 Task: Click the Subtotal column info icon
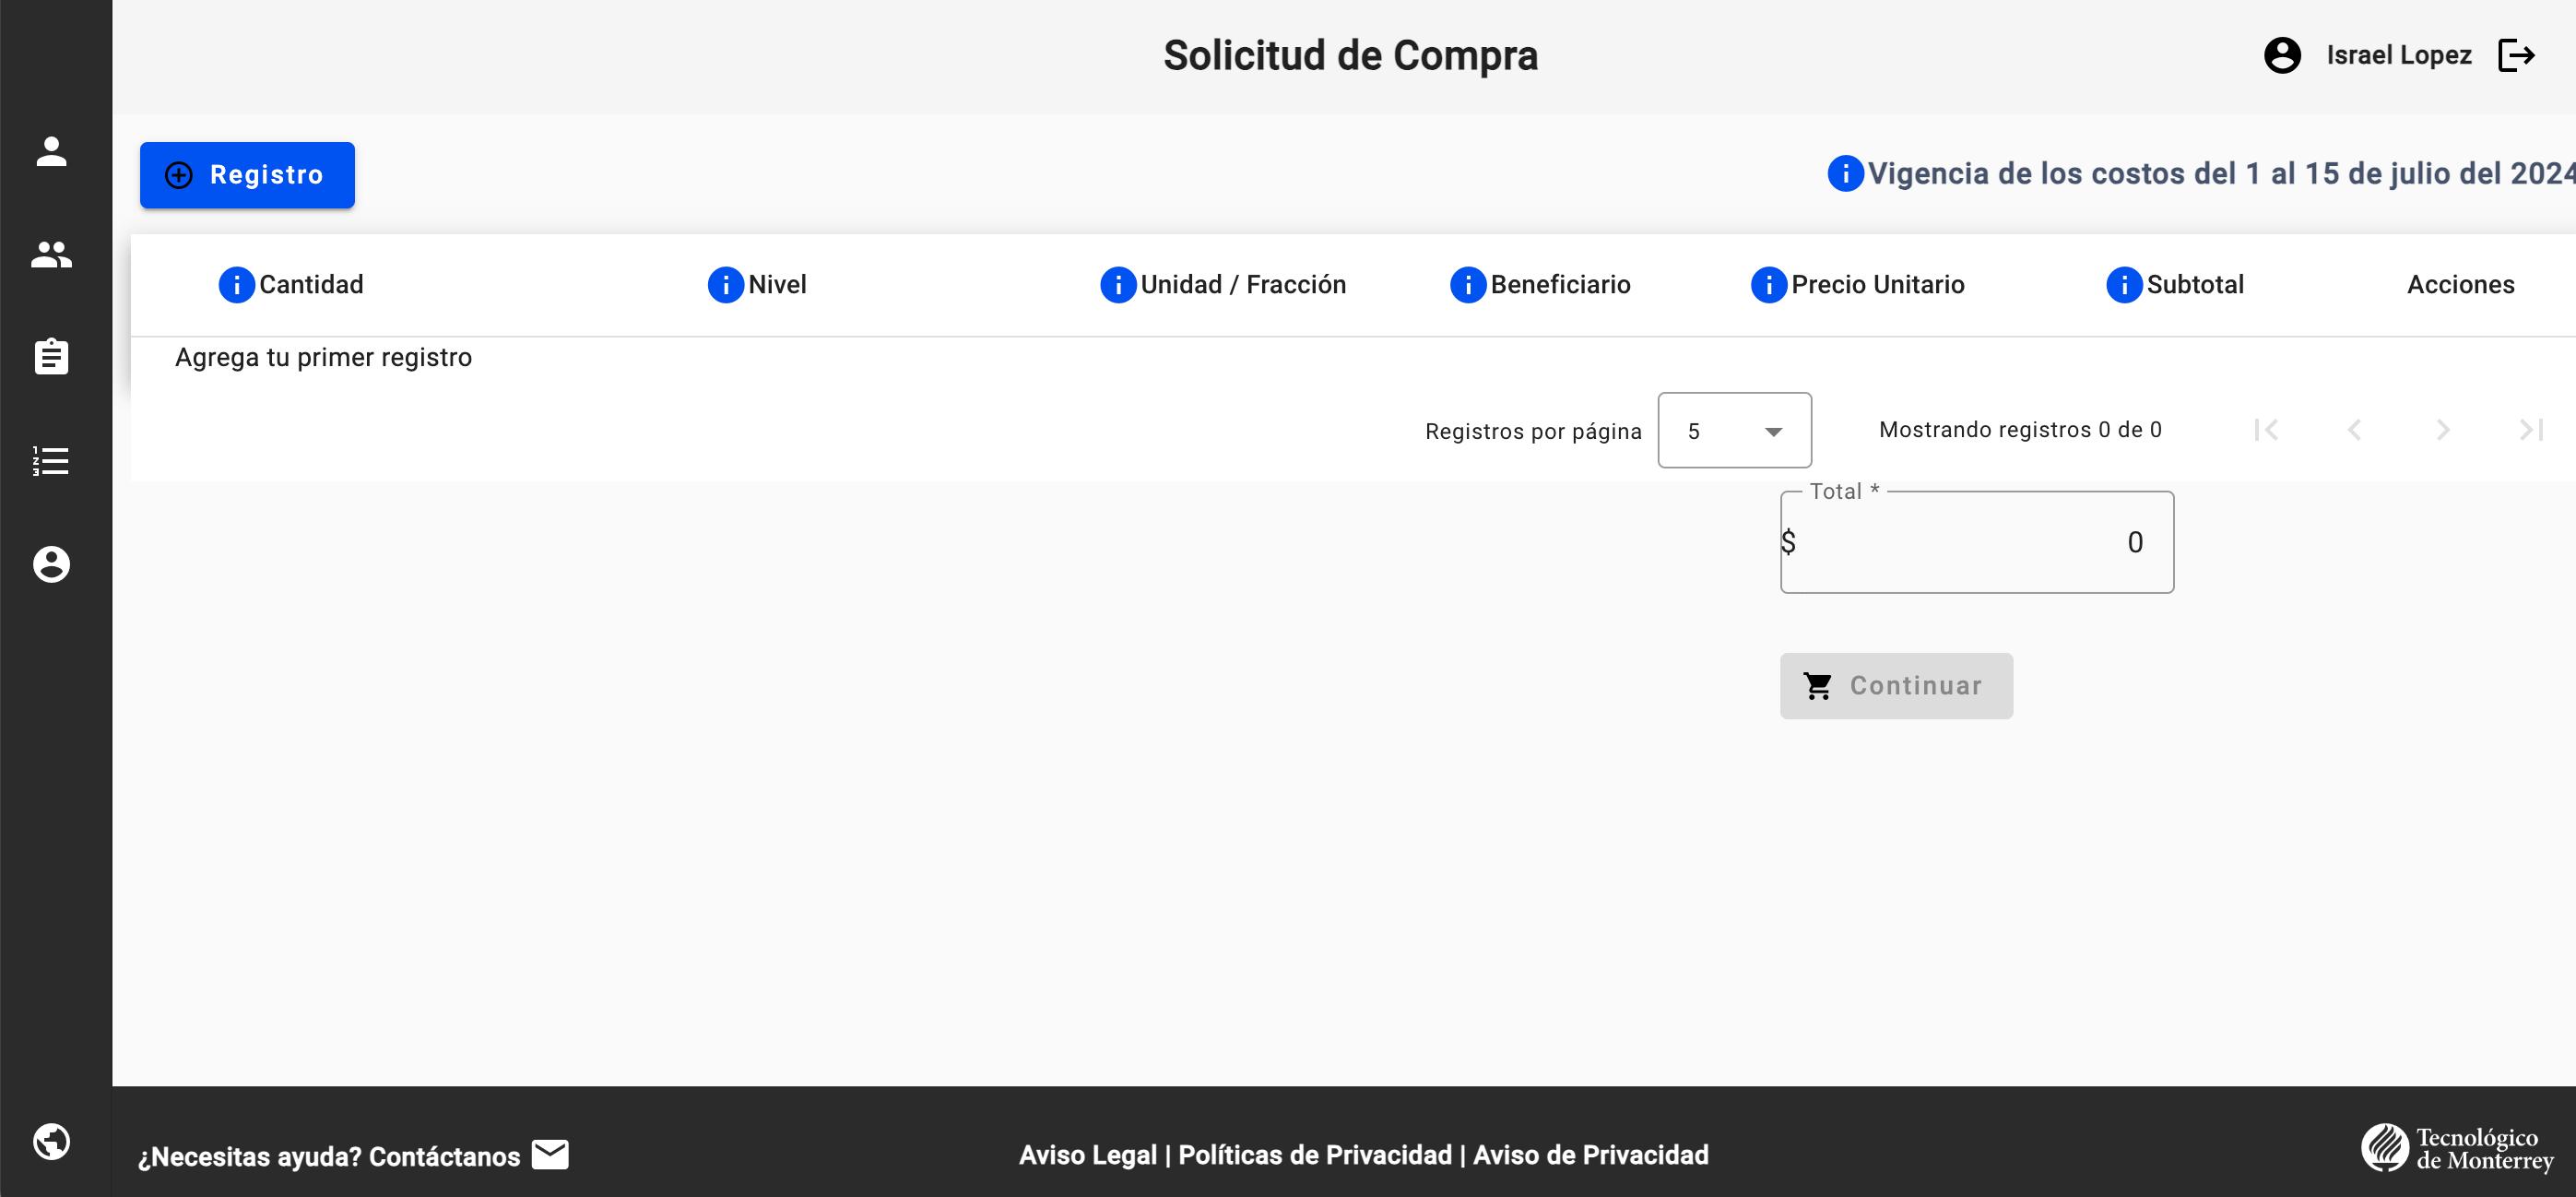point(2123,285)
